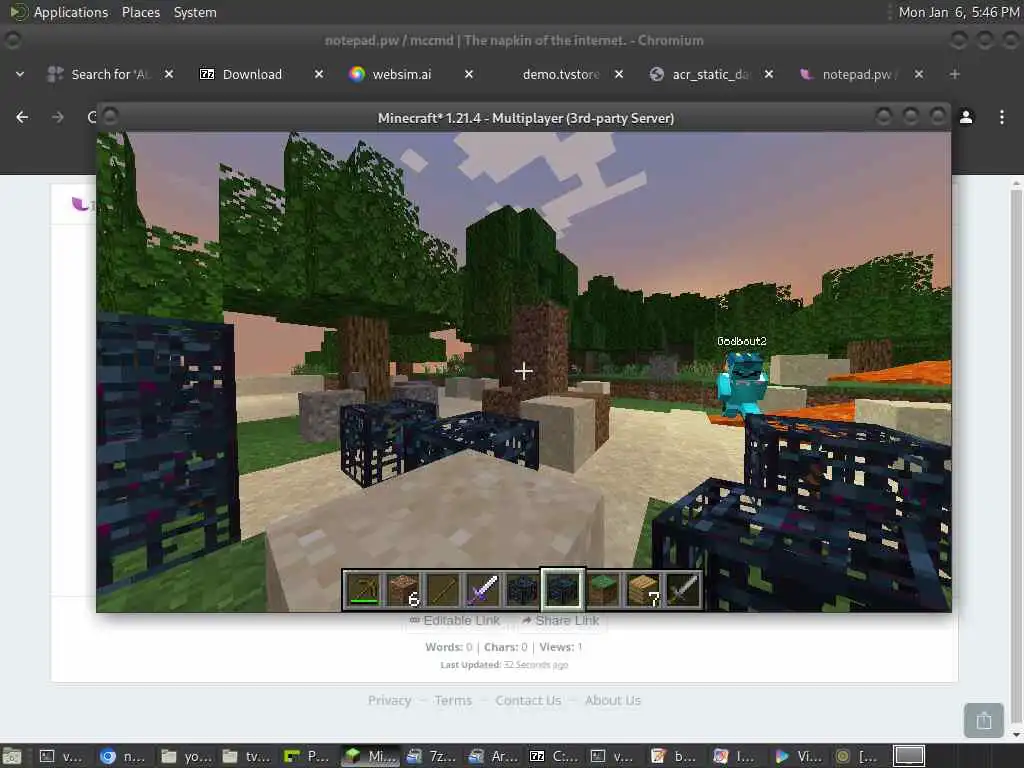Close the acr_static_da tab
The image size is (1024, 768).
click(x=769, y=74)
